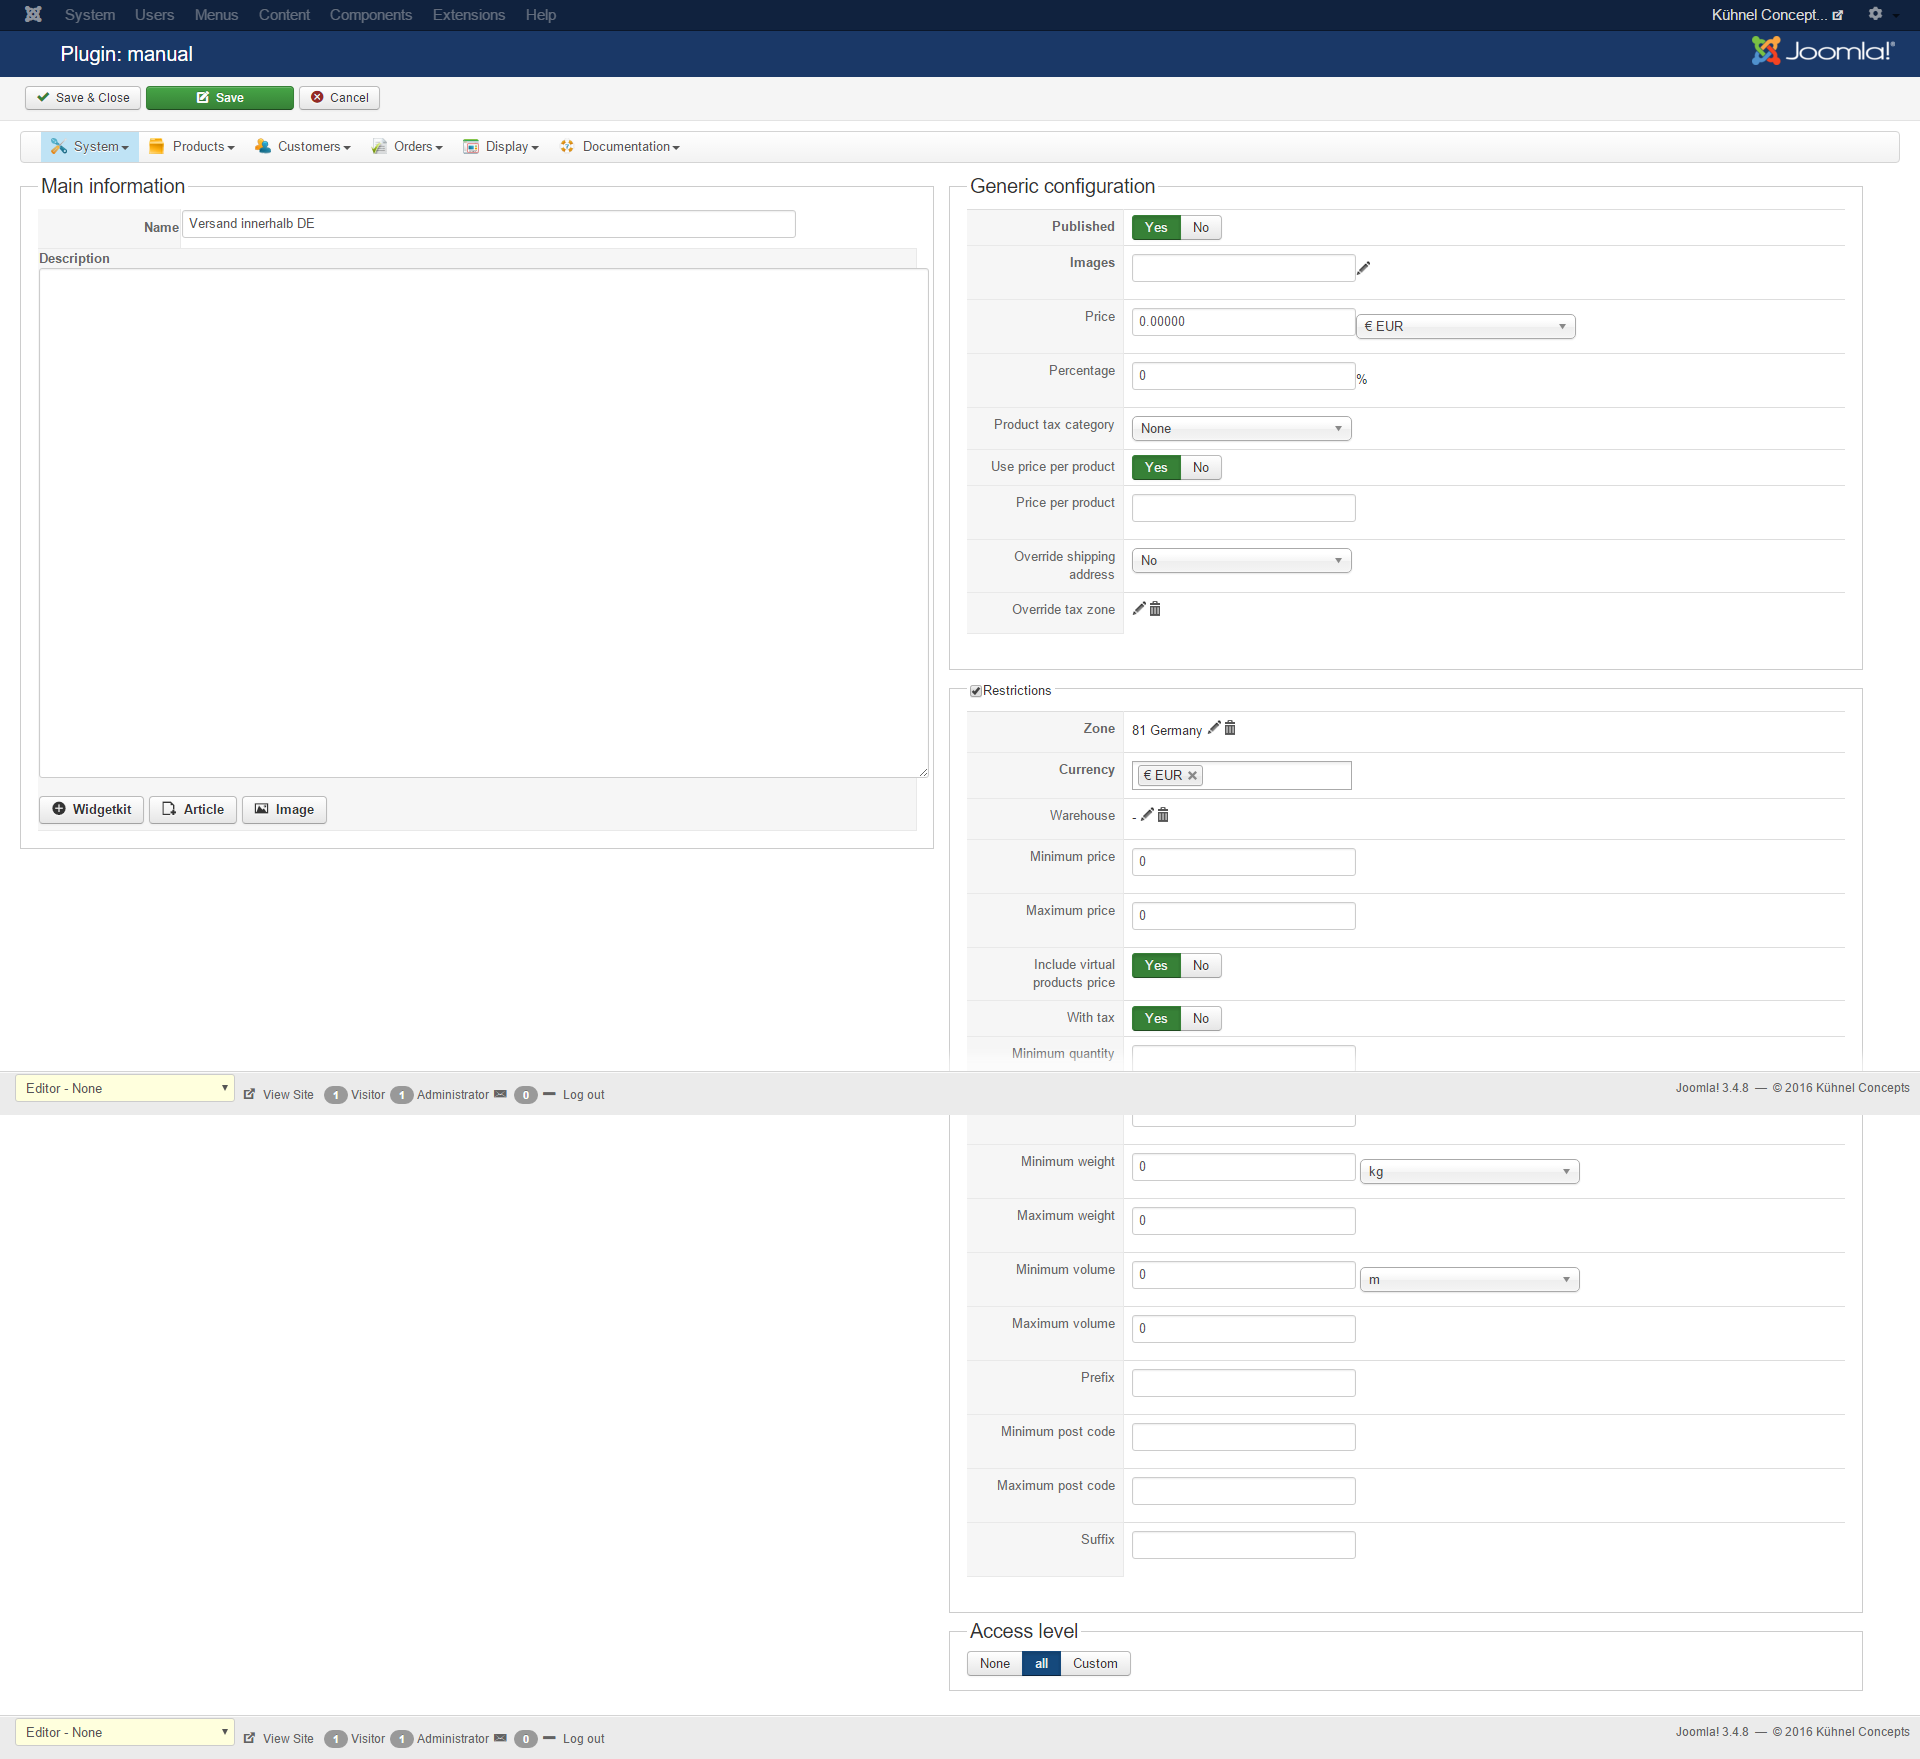Click into the Name text field
1920x1759 pixels.
click(x=488, y=224)
